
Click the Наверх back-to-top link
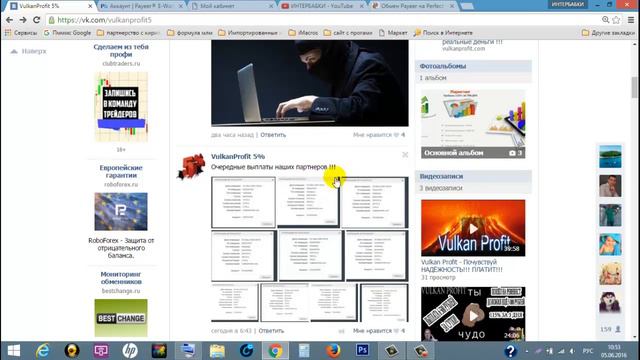[x=29, y=51]
